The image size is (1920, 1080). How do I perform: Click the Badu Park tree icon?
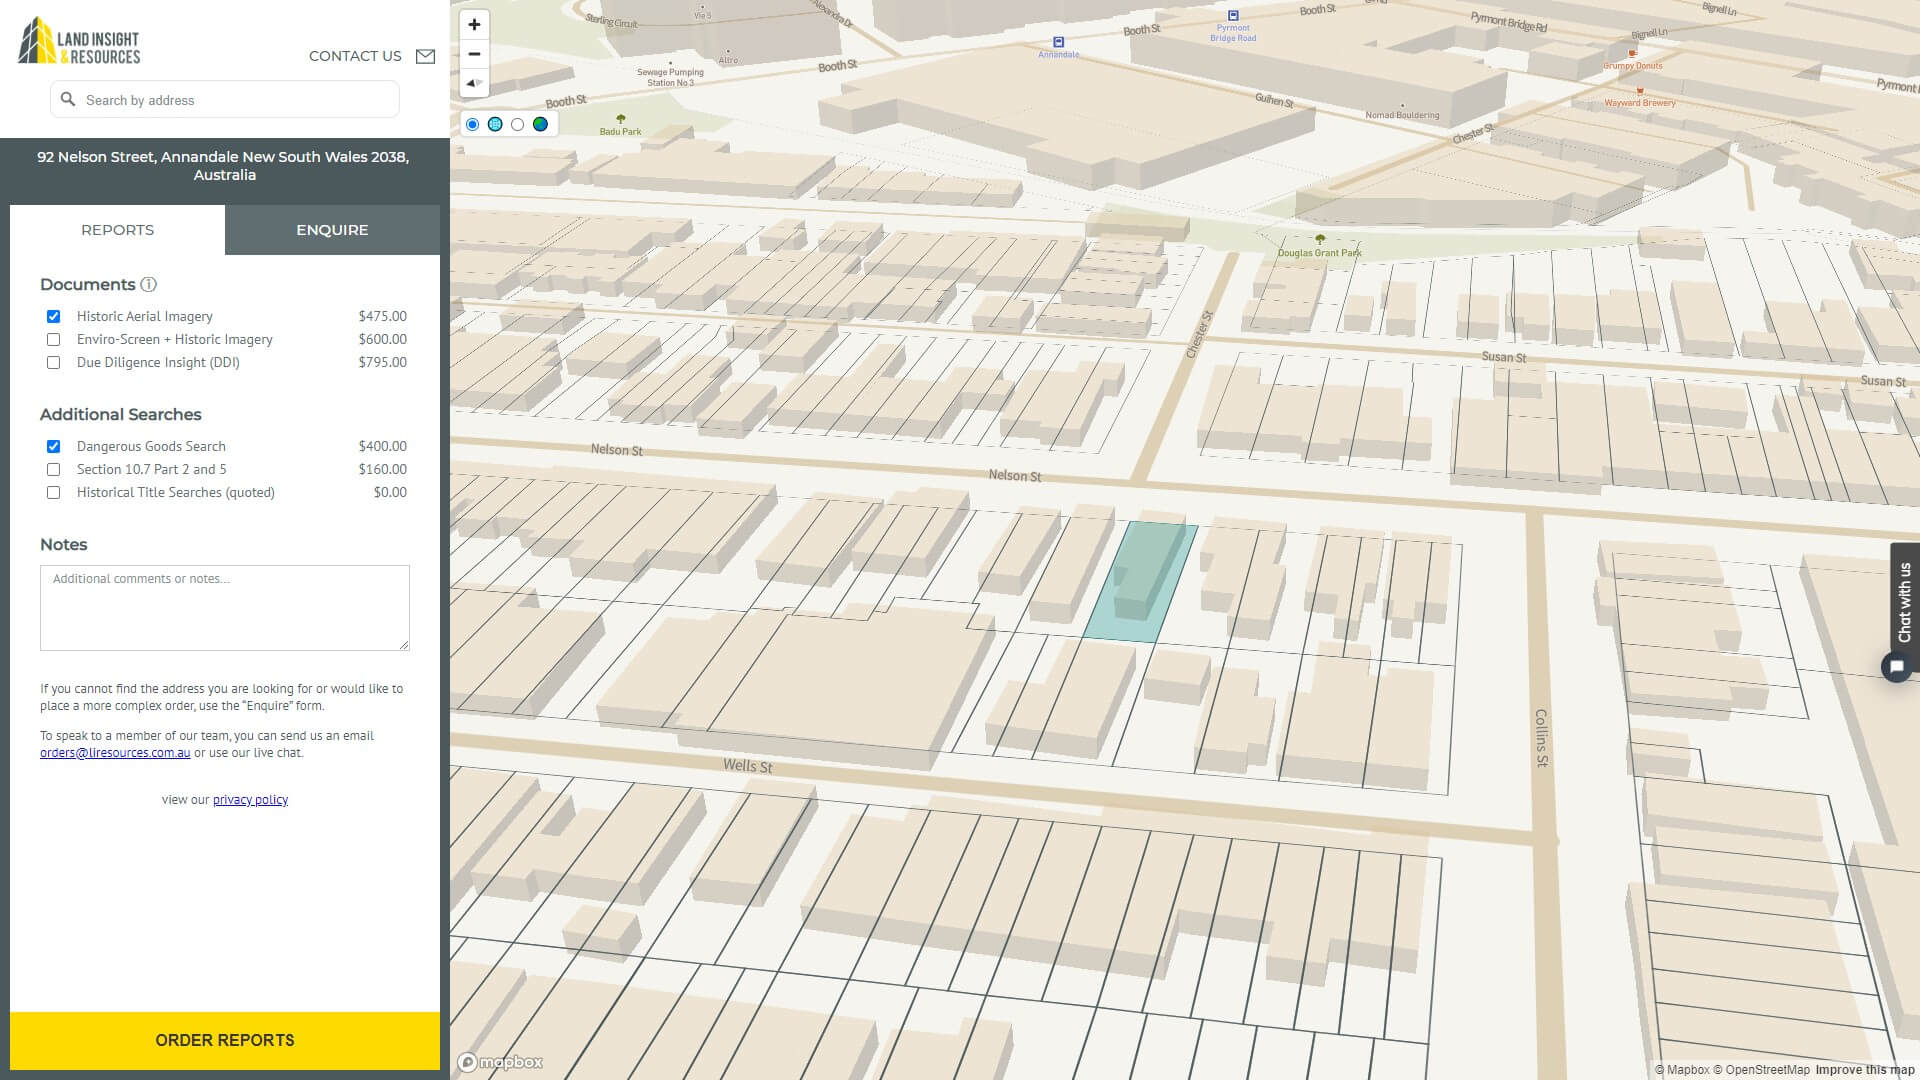(621, 119)
